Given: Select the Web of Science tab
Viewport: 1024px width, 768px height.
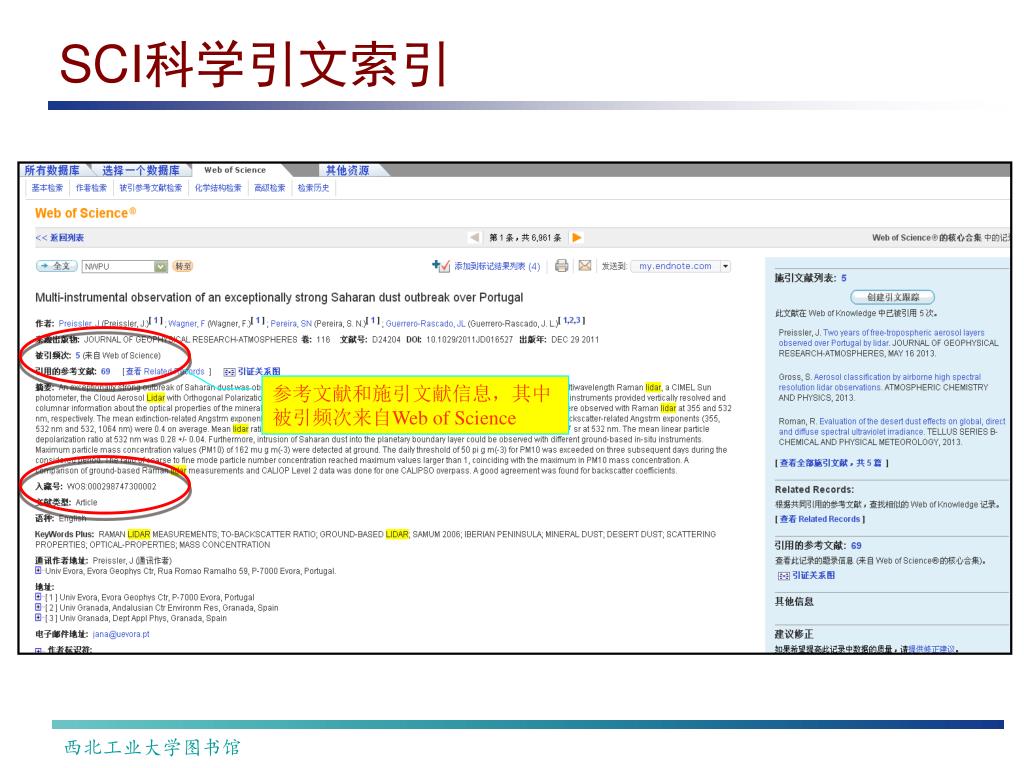Looking at the screenshot, I should (x=235, y=170).
